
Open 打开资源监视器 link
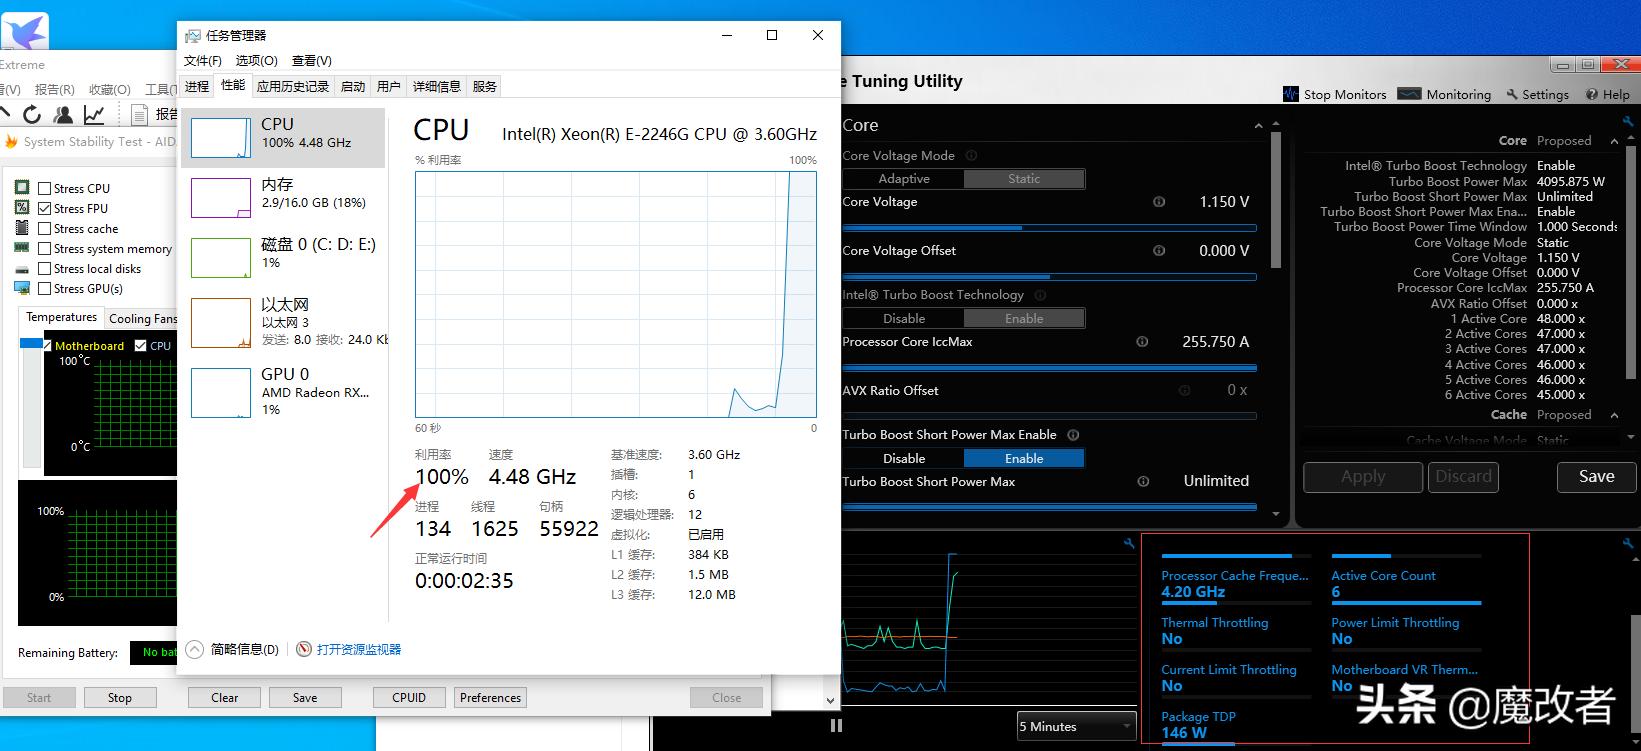(359, 649)
